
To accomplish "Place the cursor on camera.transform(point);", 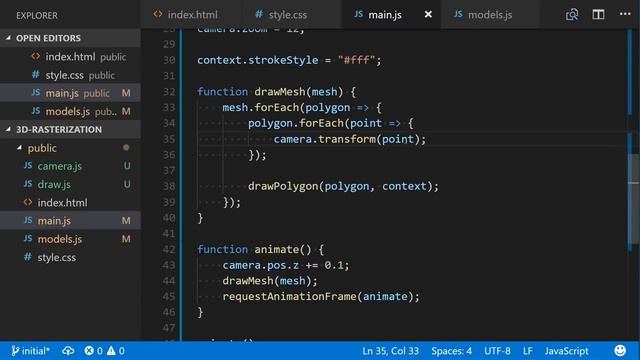I will coord(349,139).
